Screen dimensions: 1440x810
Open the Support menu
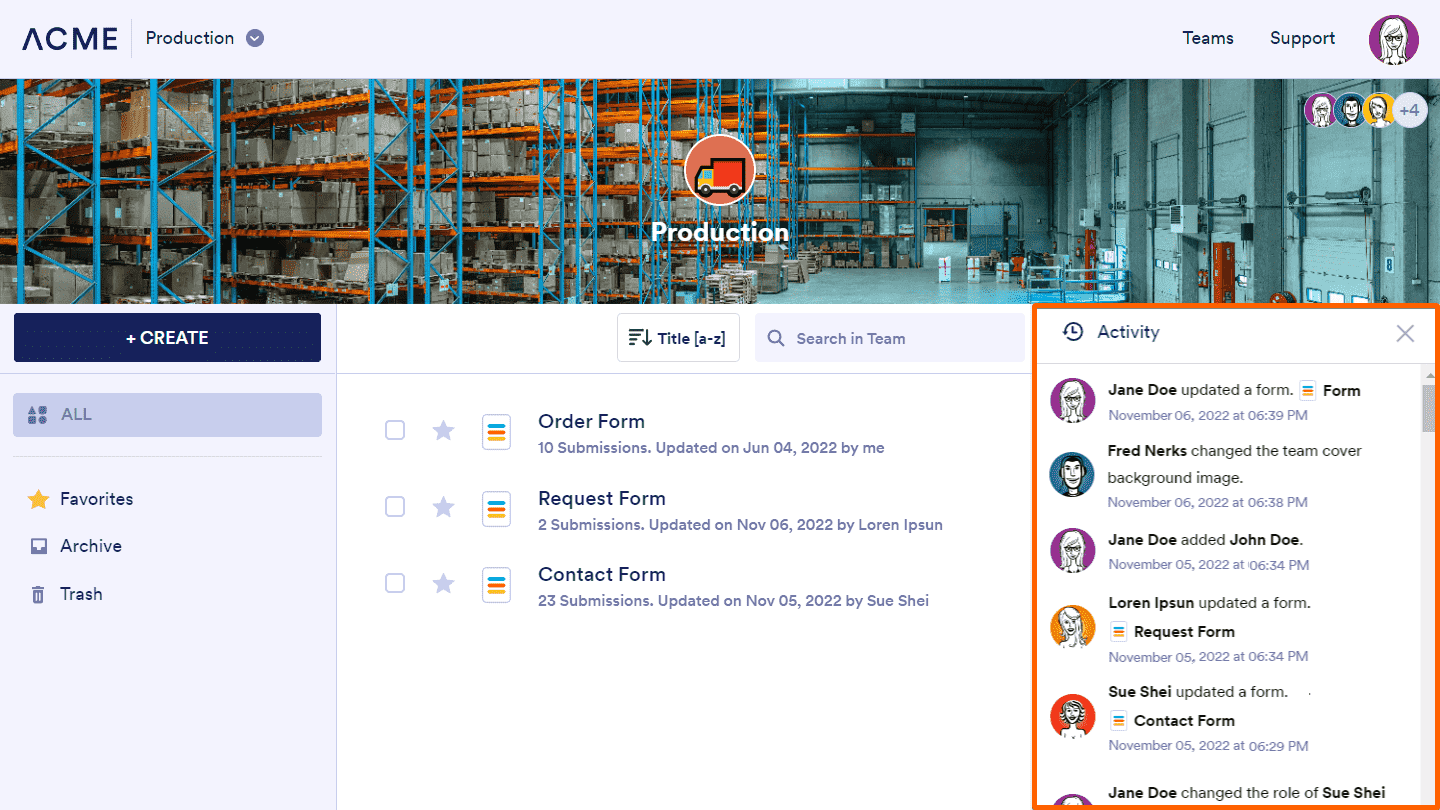(x=1302, y=38)
